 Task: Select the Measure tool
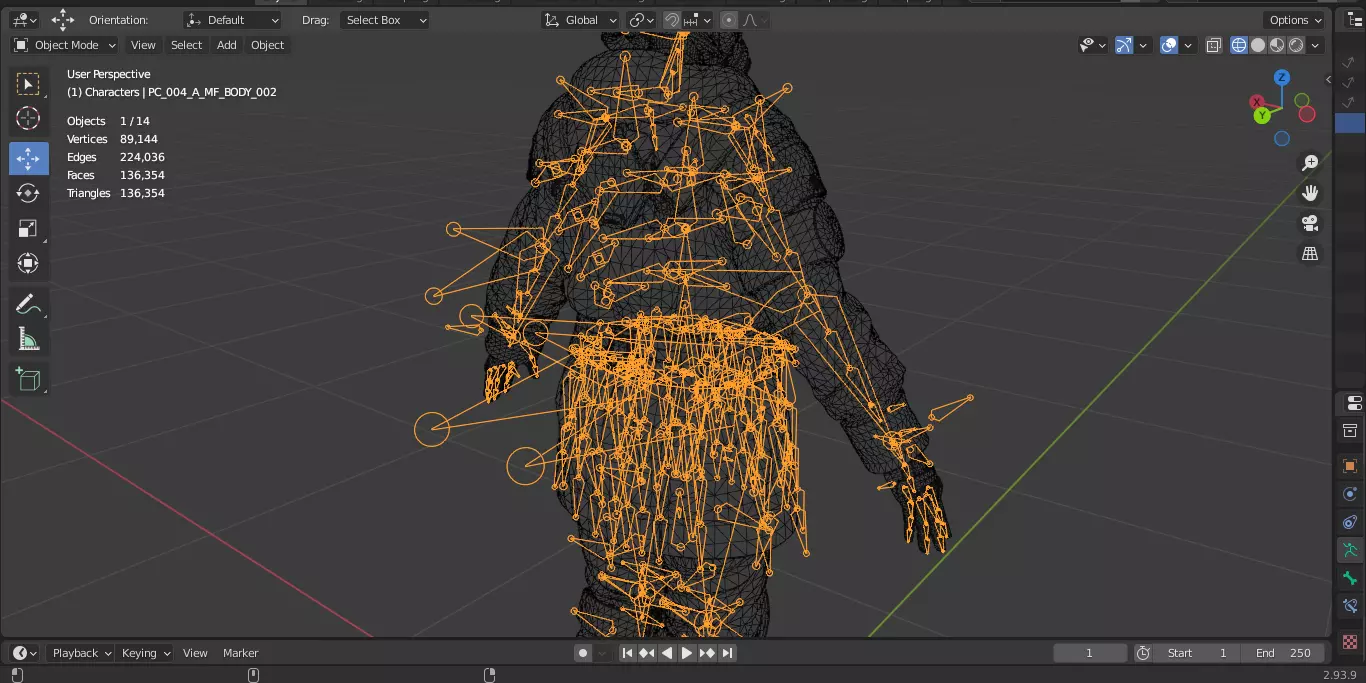pyautogui.click(x=28, y=339)
